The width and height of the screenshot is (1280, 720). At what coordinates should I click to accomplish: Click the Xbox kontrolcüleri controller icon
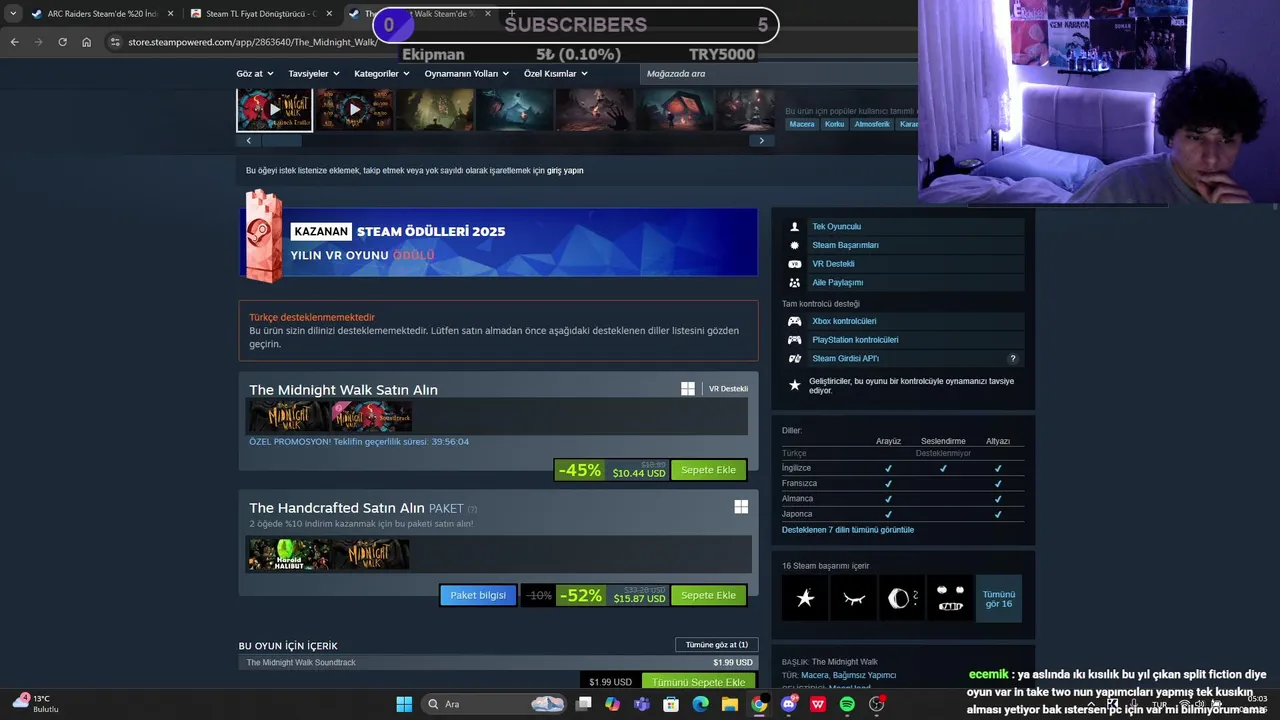pyautogui.click(x=794, y=321)
